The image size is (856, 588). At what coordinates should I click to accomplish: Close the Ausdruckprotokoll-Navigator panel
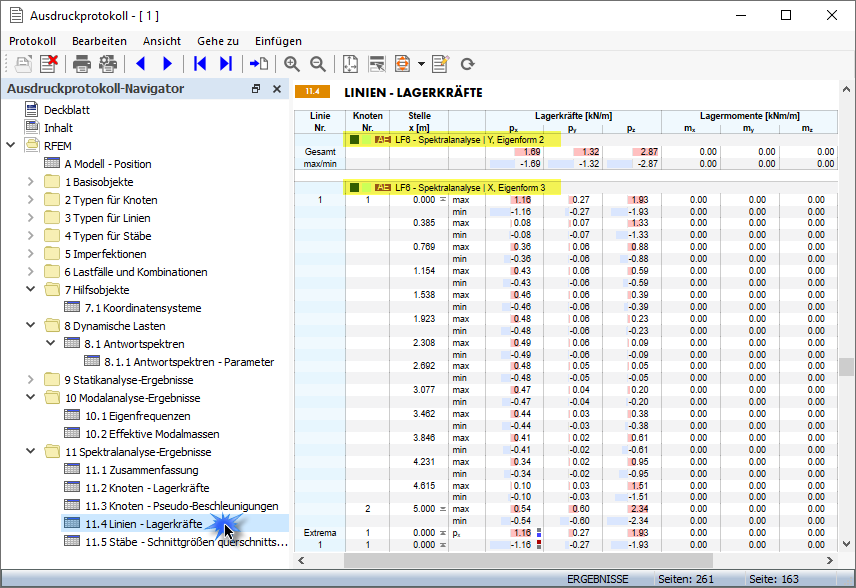coord(277,89)
